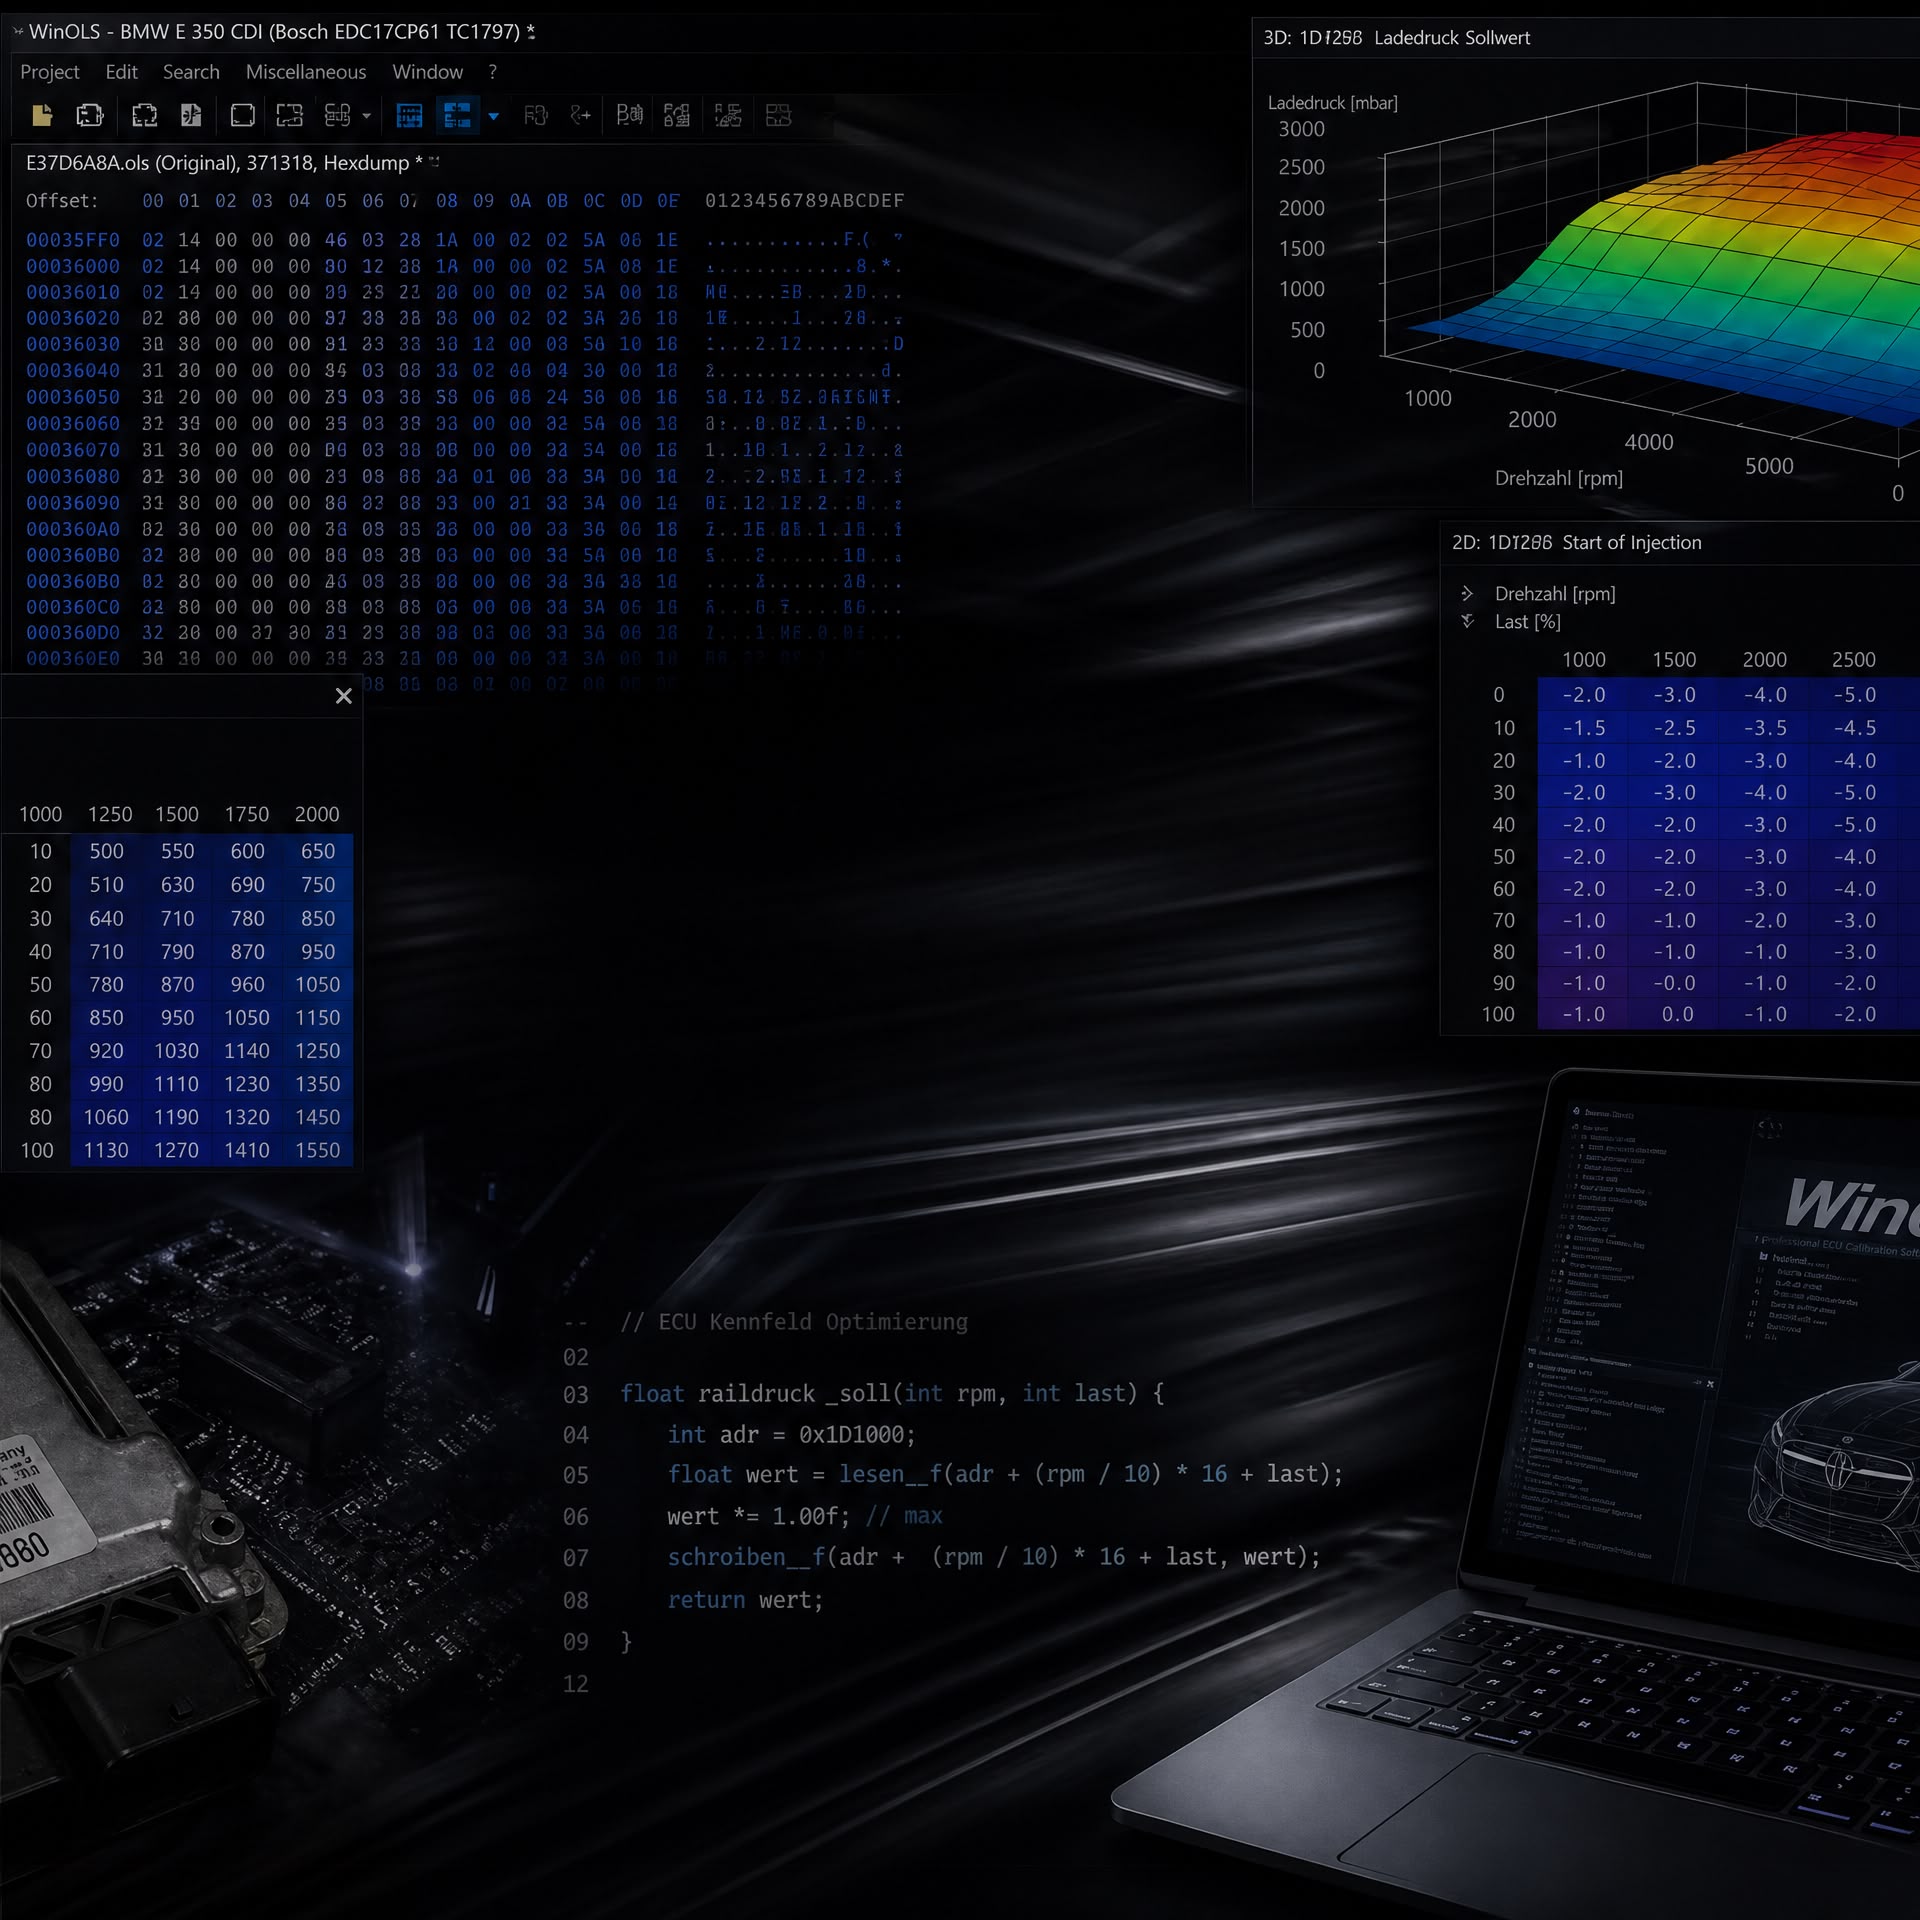Click the 3D Ladedruck Sollwert panel title
The height and width of the screenshot is (1920, 1920).
pyautogui.click(x=1397, y=38)
